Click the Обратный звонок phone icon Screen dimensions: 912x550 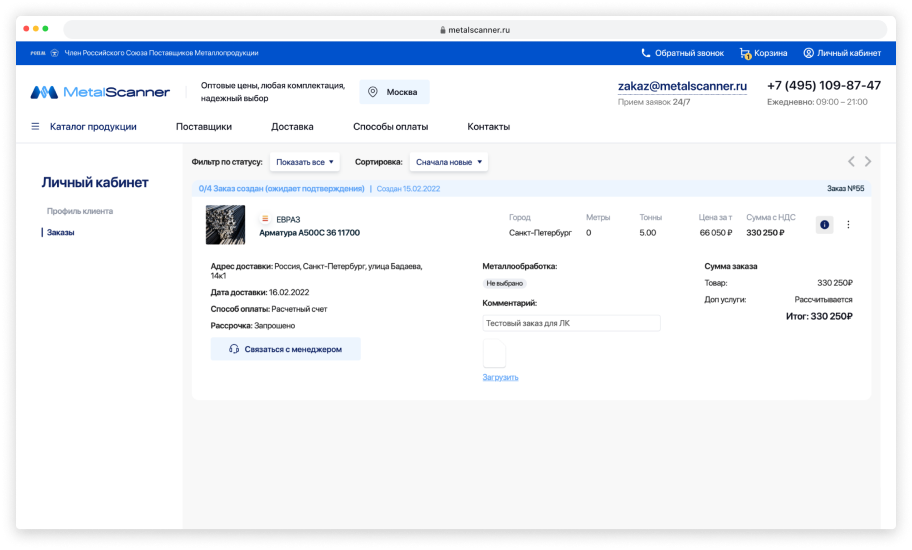646,53
